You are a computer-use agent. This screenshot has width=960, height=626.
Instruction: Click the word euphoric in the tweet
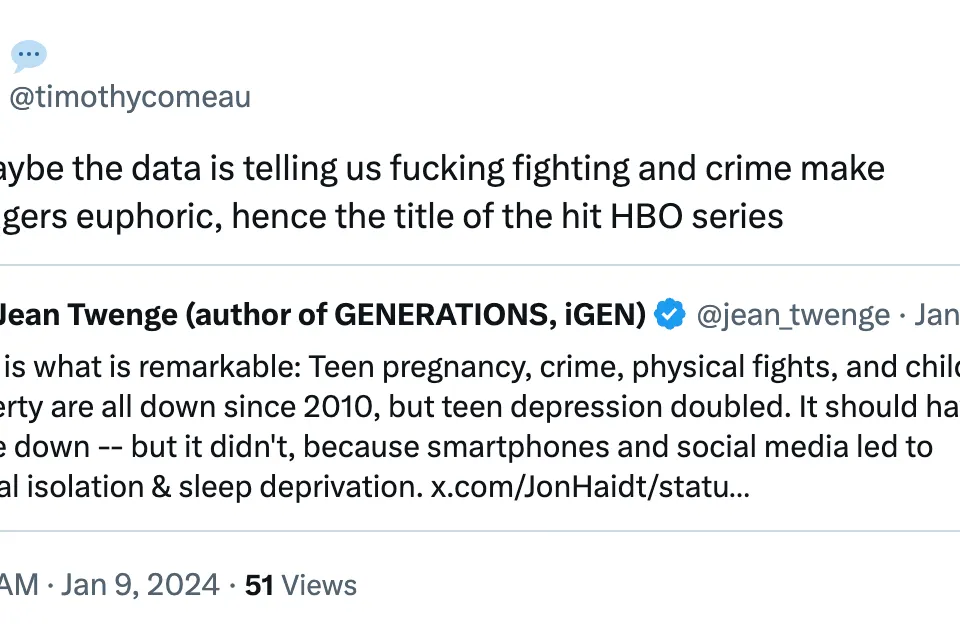[x=149, y=217]
